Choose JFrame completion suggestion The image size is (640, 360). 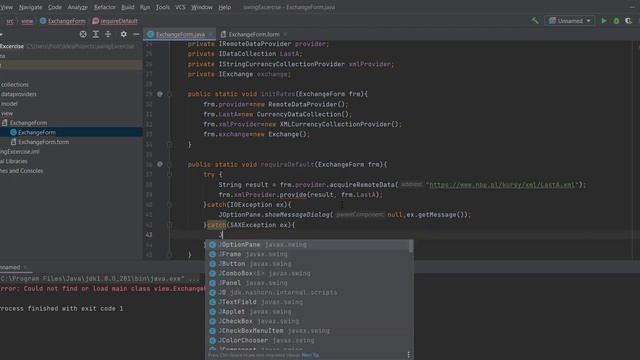point(308,254)
